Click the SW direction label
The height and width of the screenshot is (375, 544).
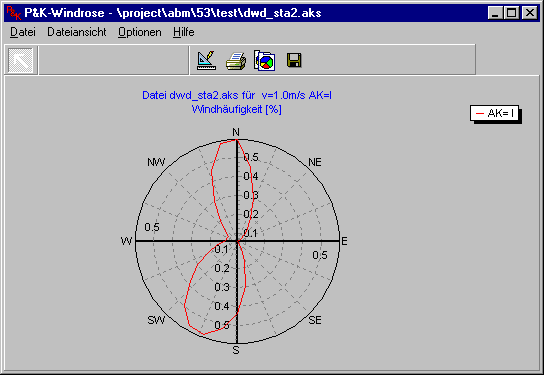pos(156,320)
